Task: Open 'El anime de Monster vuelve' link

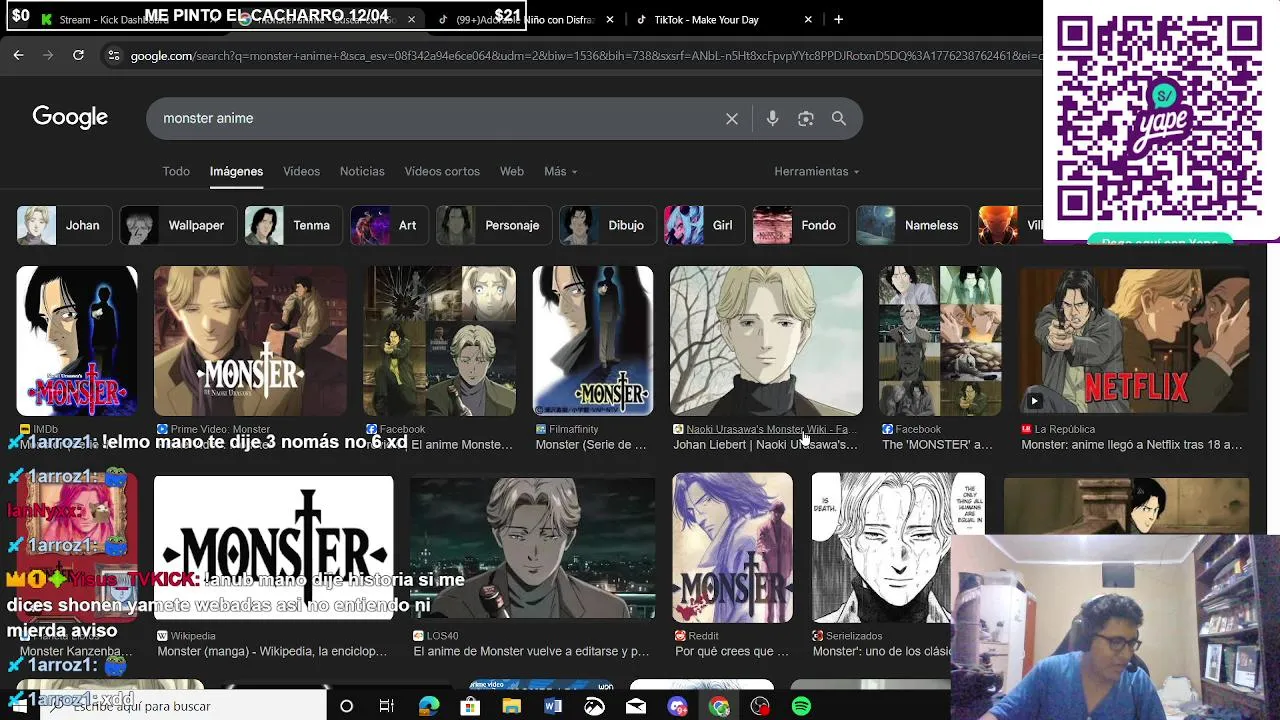Action: 531,652
